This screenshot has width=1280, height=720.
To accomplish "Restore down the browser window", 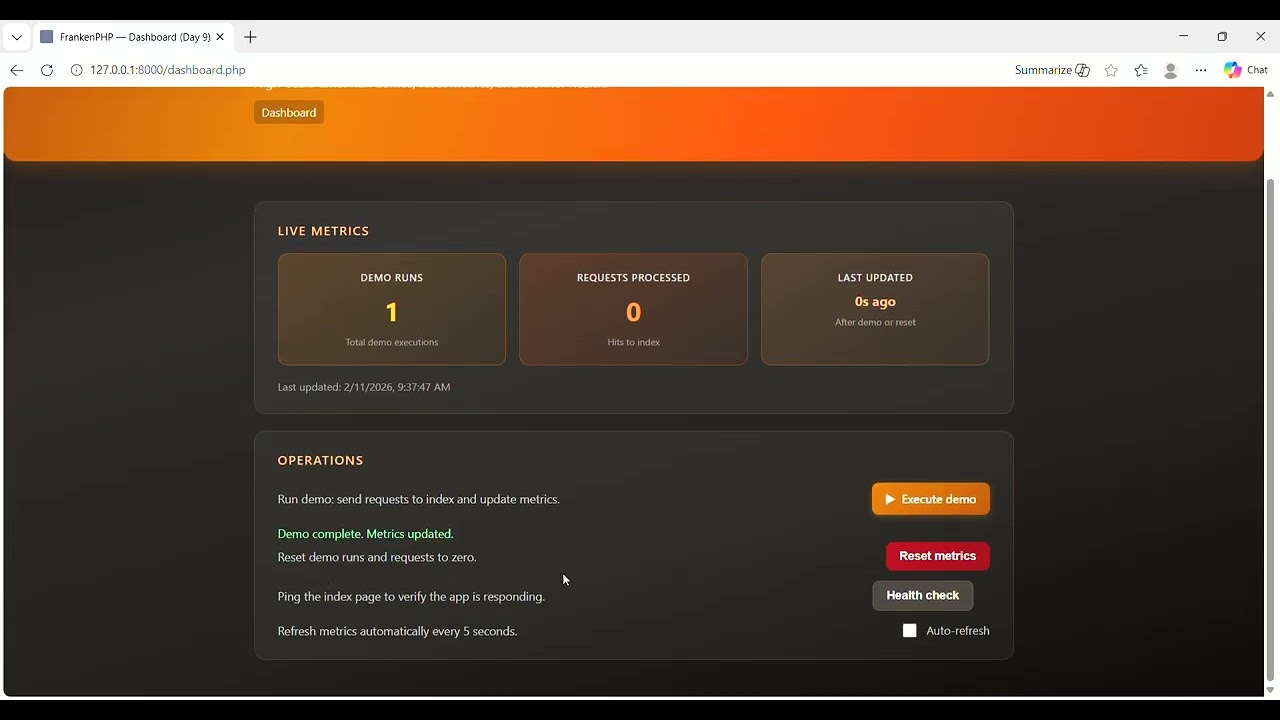I will [1222, 37].
